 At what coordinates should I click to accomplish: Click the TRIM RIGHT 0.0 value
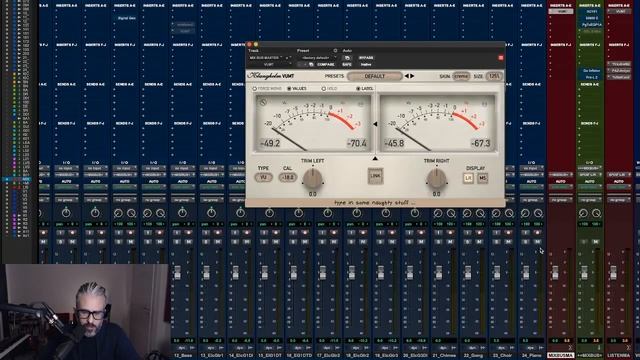click(436, 194)
